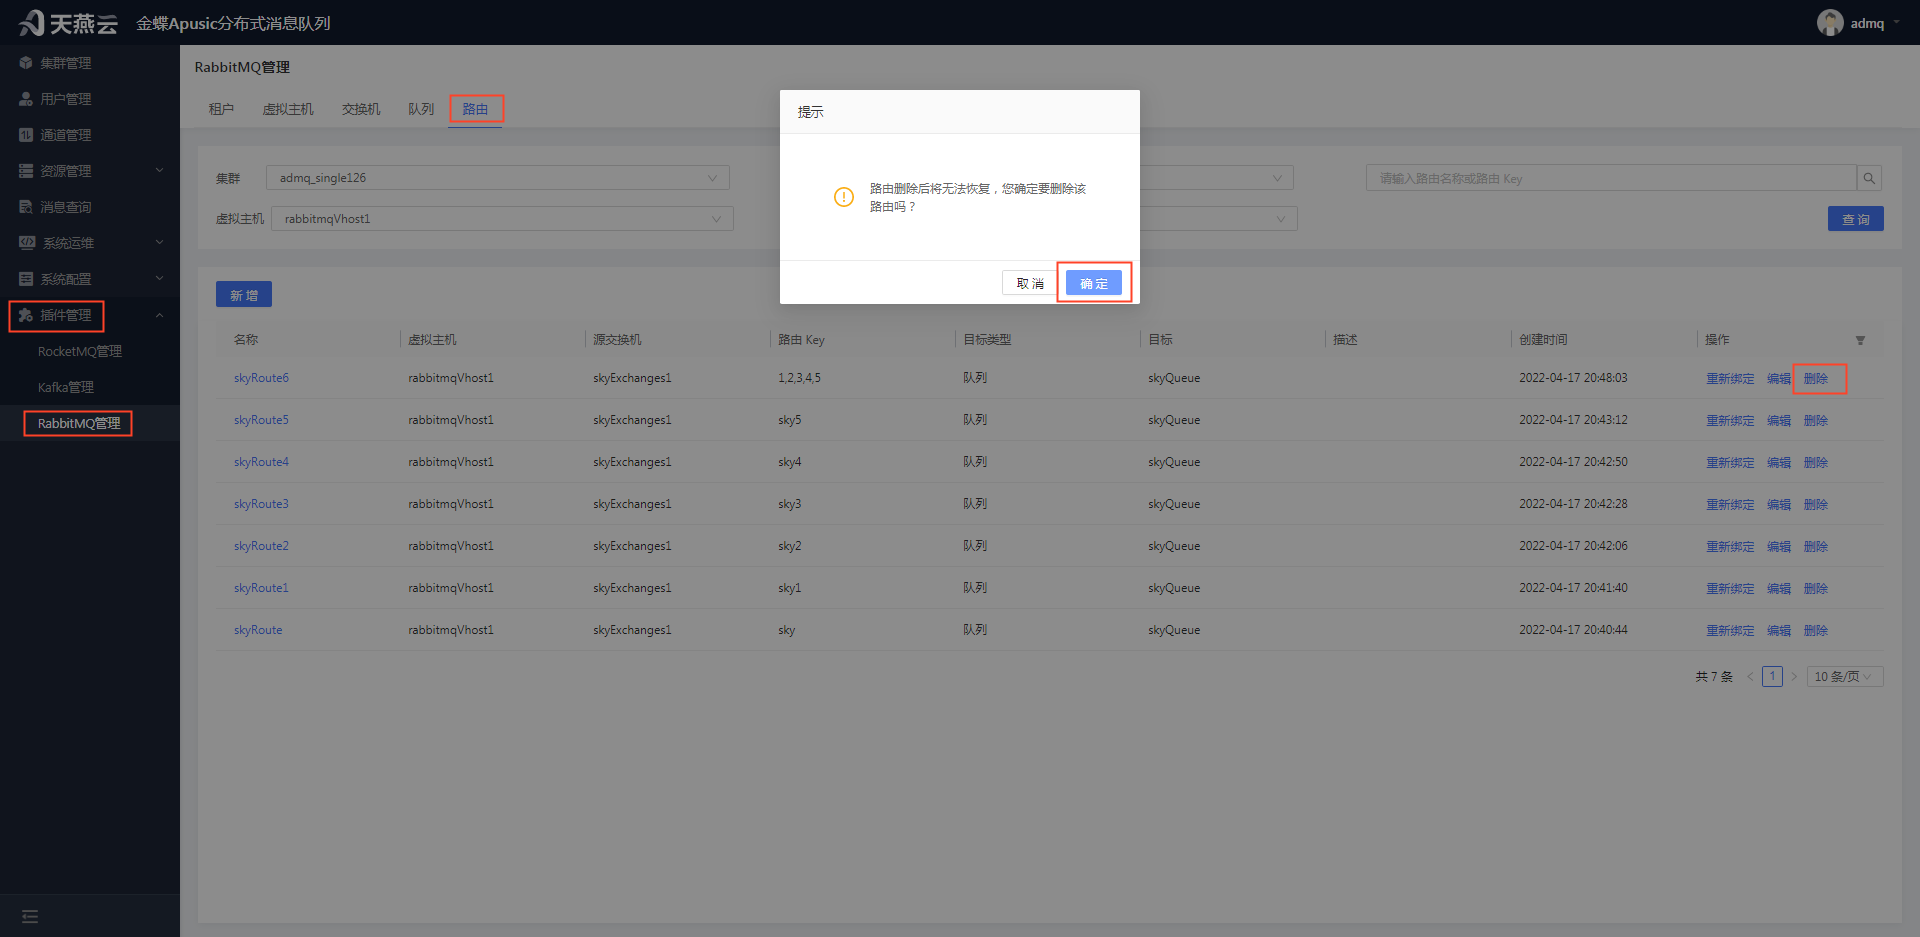The height and width of the screenshot is (937, 1920).
Task: Collapse the 插件管理 menu chevron
Action: pyautogui.click(x=159, y=315)
